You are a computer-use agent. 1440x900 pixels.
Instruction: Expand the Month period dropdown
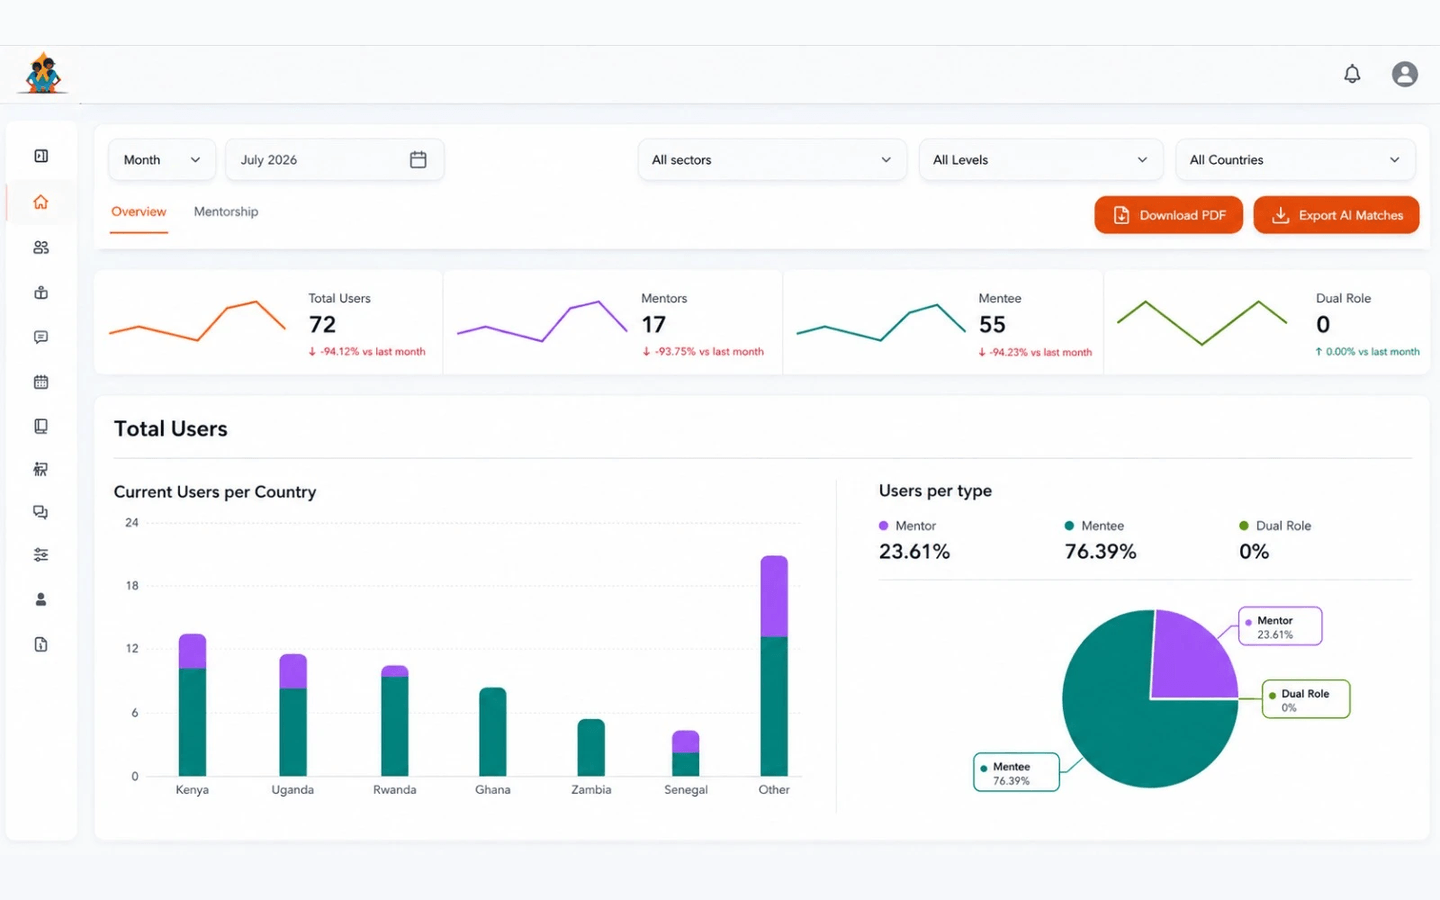click(x=162, y=160)
